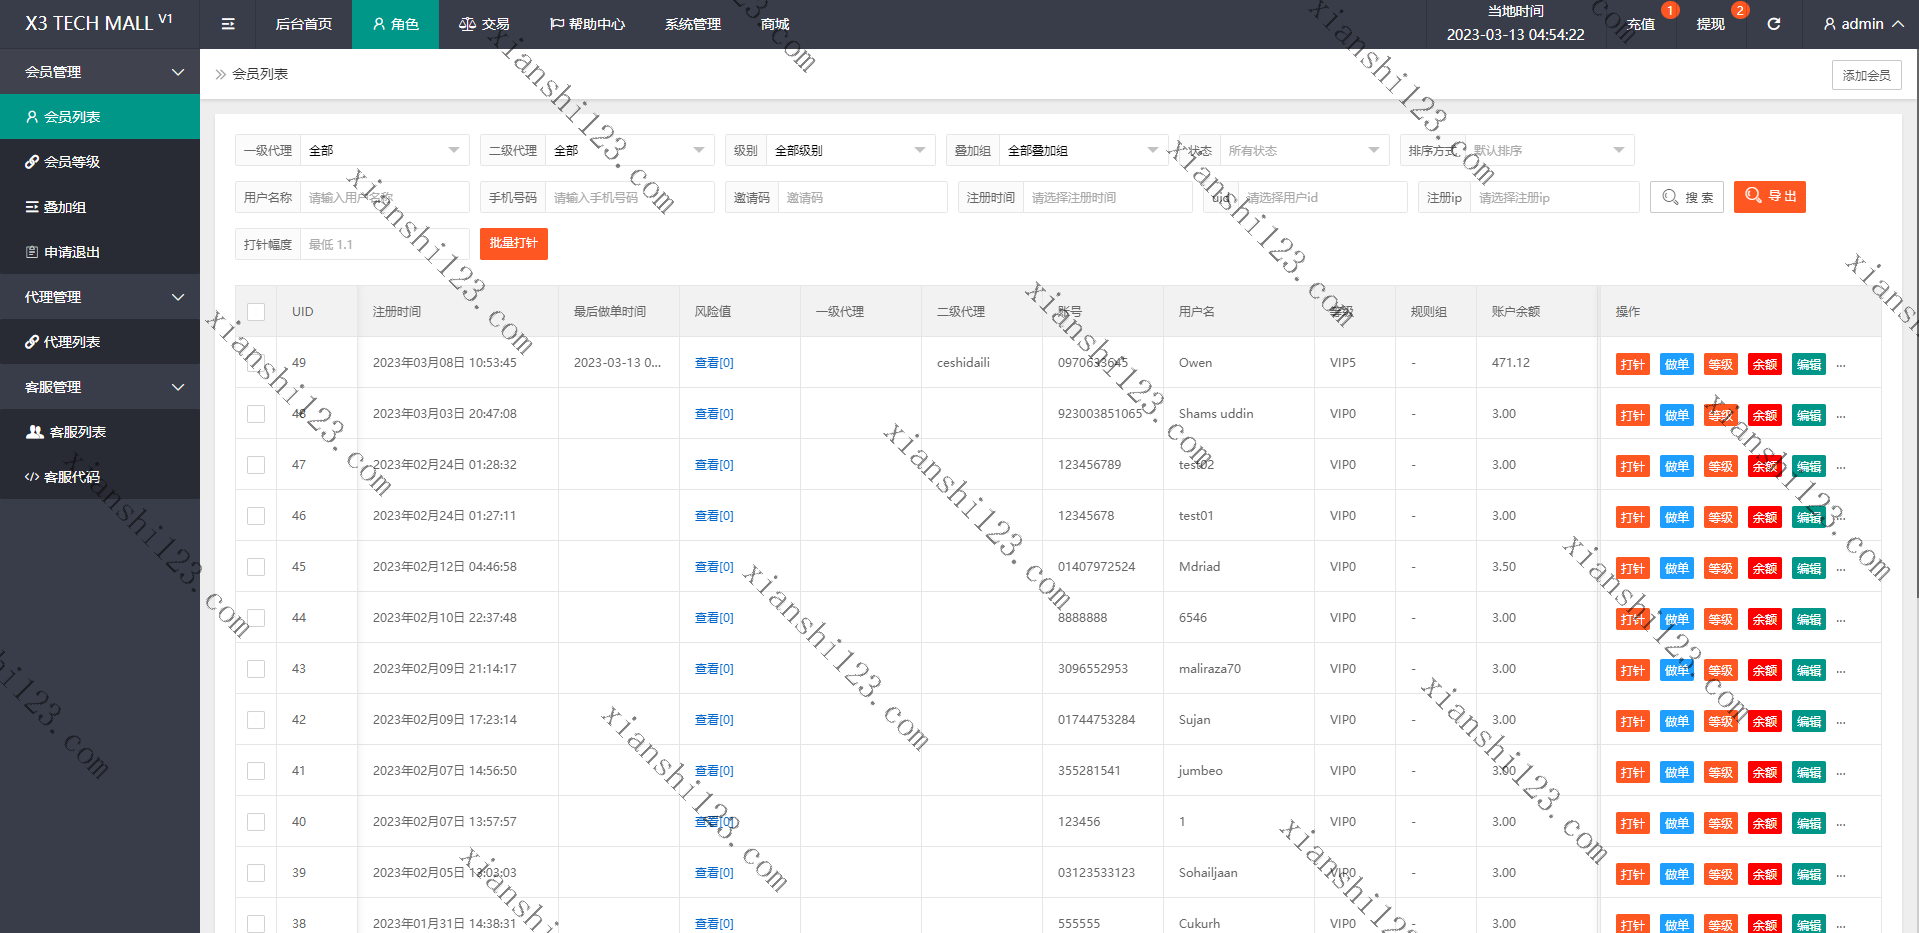Click the refresh icon in top bar
Image resolution: width=1919 pixels, height=933 pixels.
click(x=1773, y=24)
